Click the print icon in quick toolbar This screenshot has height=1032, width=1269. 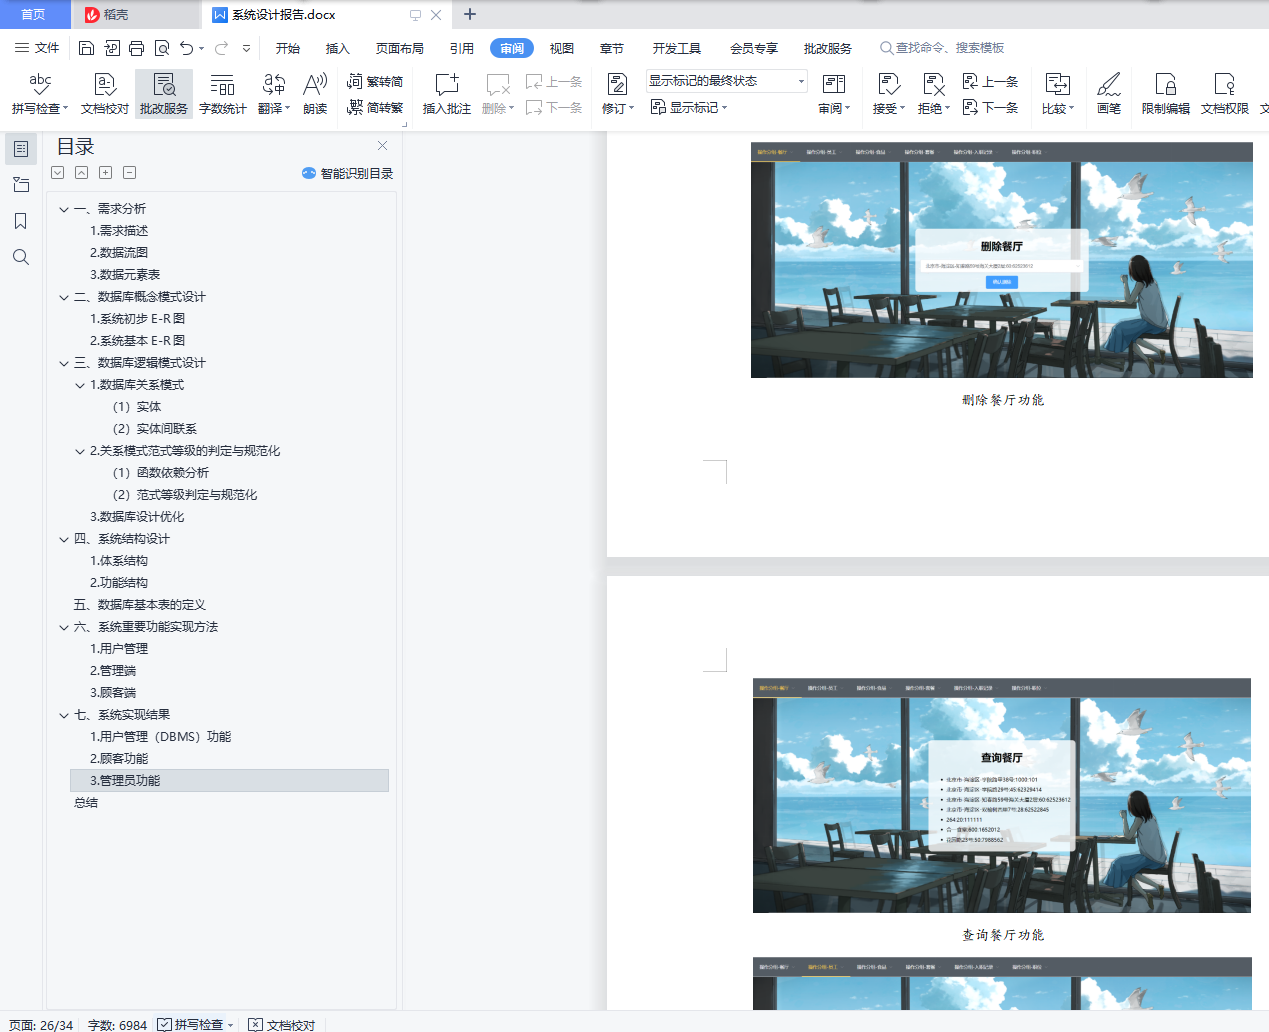pos(136,48)
